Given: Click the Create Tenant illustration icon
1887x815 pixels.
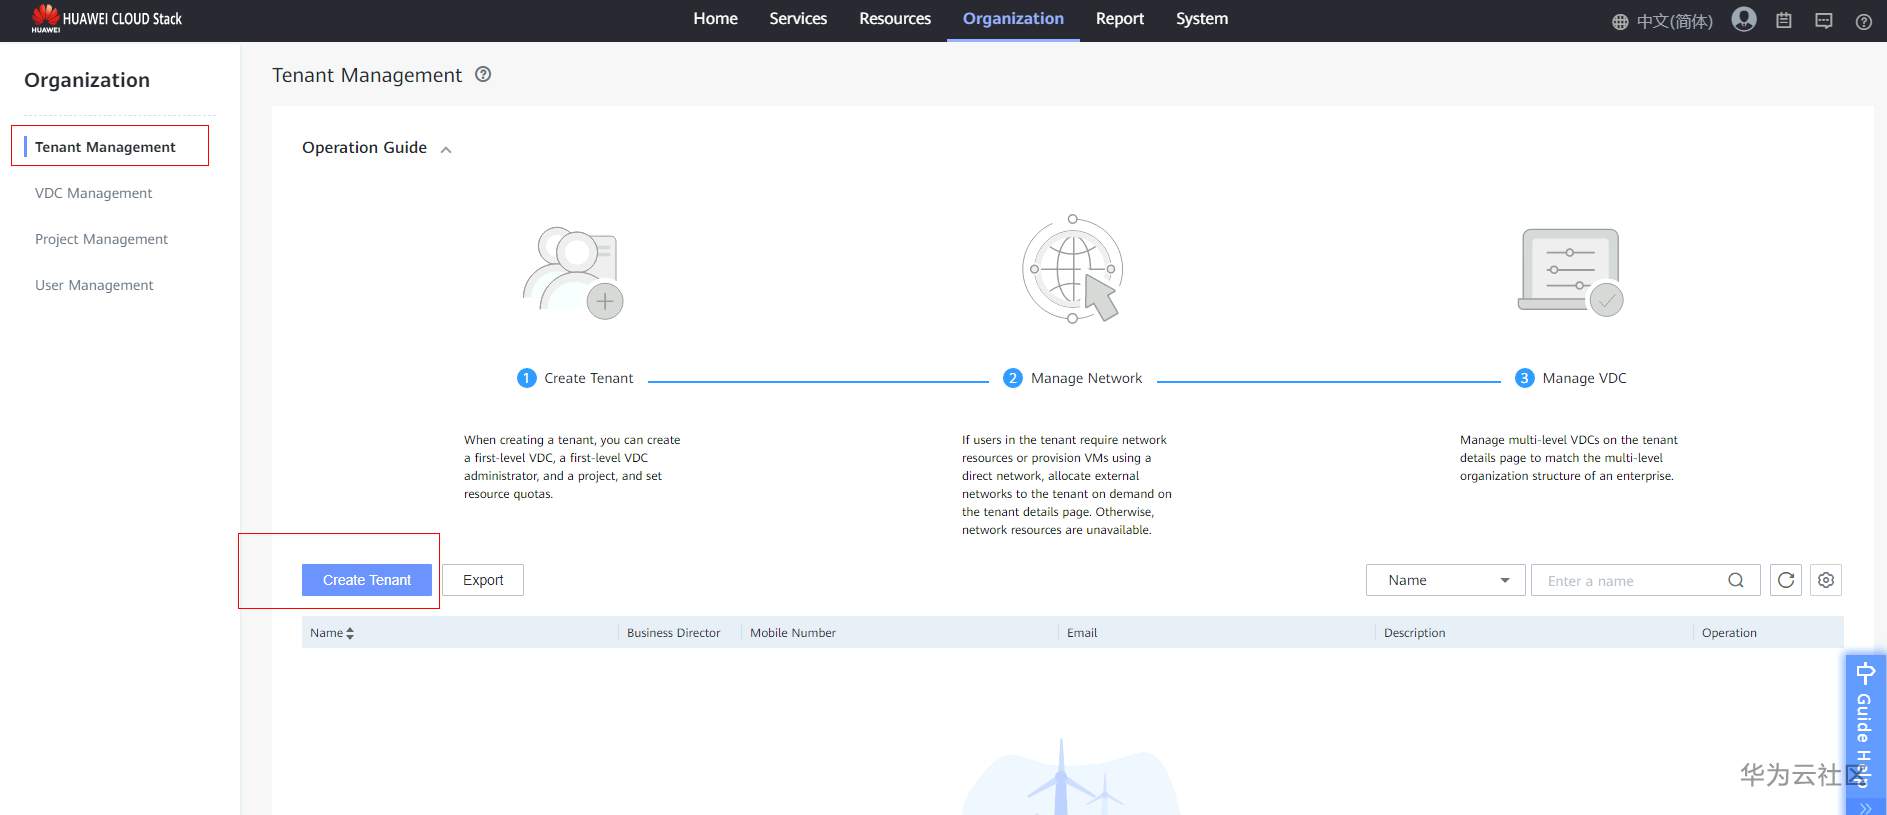Looking at the screenshot, I should [573, 272].
